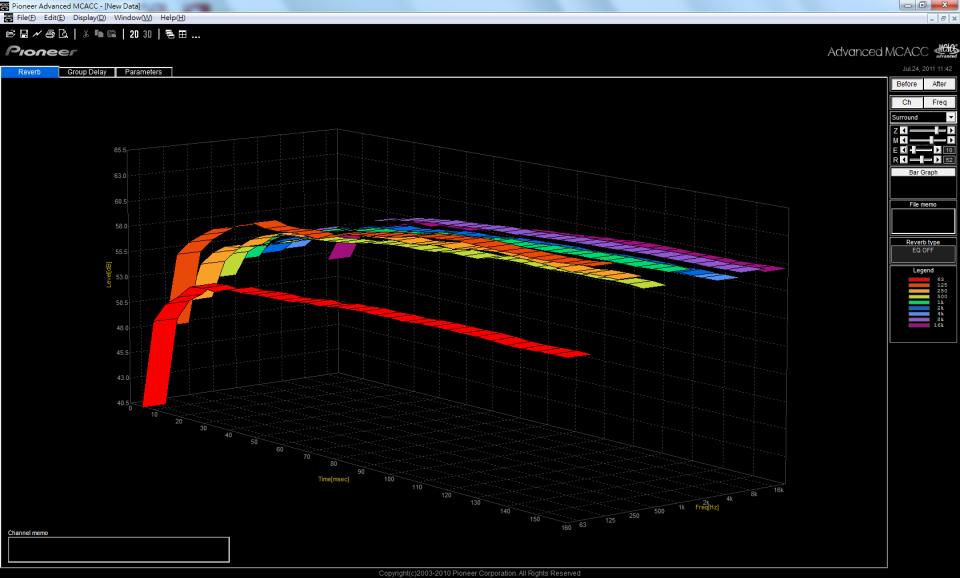Viewport: 960px width, 578px height.
Task: Toggle the After measurement view
Action: (x=939, y=84)
